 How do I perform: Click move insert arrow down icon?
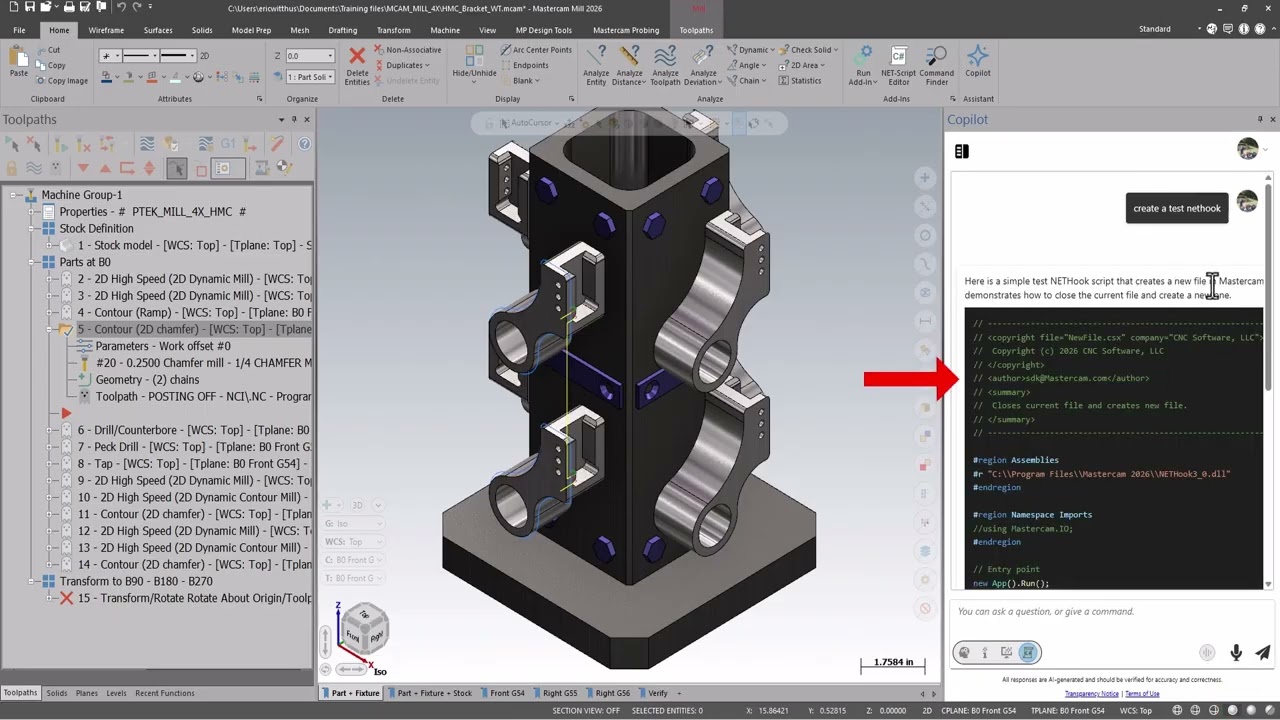pyautogui.click(x=83, y=168)
